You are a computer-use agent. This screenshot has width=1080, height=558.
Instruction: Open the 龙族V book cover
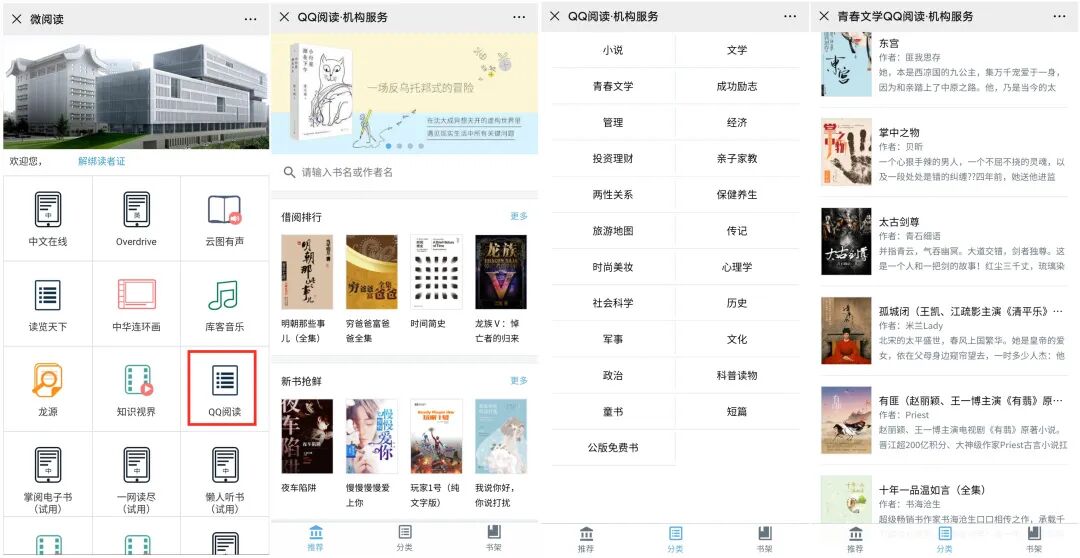(501, 272)
